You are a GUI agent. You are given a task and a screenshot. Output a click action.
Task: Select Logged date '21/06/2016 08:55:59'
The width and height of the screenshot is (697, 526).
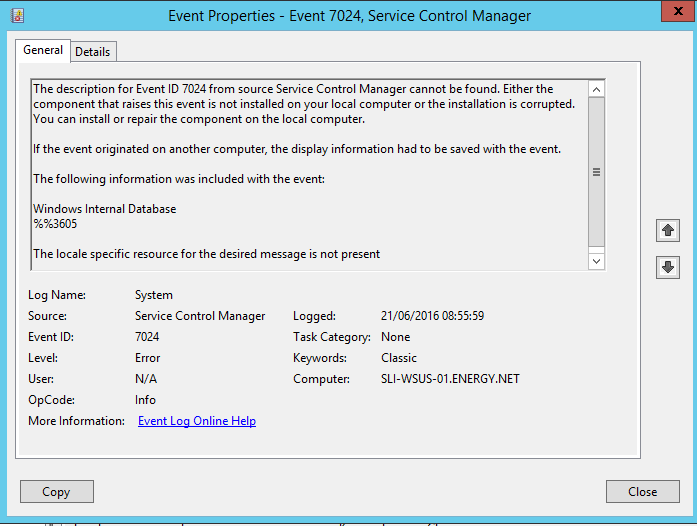[x=433, y=316]
